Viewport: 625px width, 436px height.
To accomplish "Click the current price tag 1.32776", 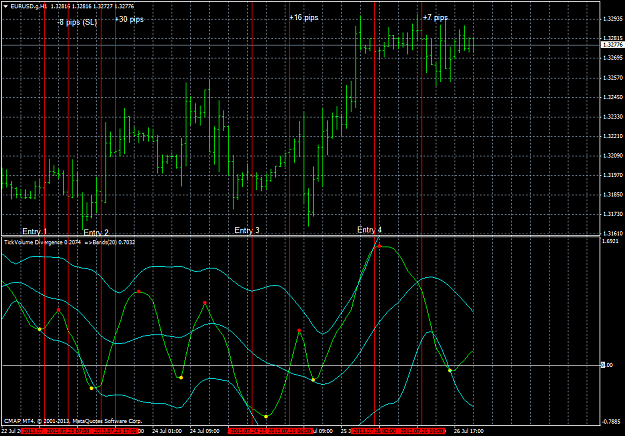I will click(x=612, y=45).
